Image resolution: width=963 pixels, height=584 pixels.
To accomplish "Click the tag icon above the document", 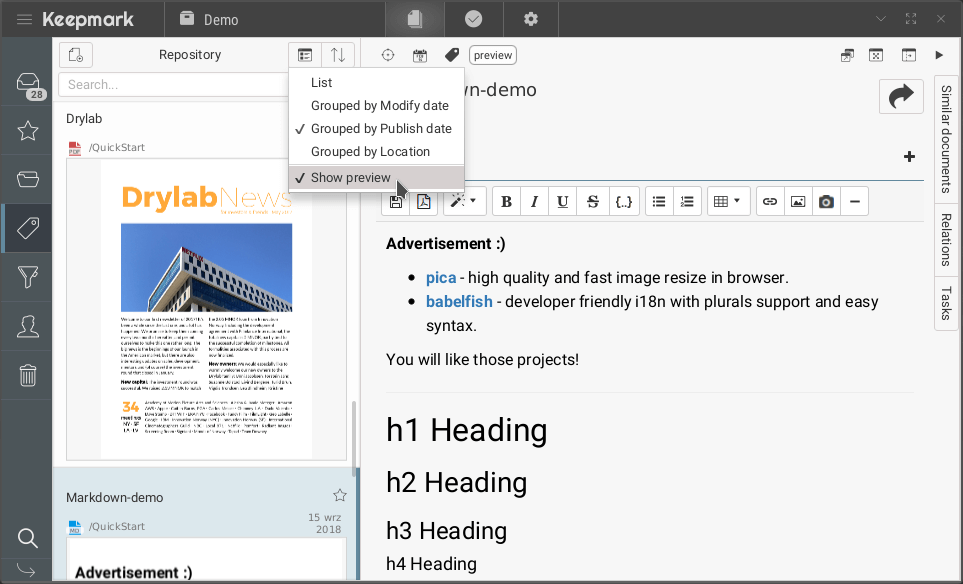I will pyautogui.click(x=451, y=55).
